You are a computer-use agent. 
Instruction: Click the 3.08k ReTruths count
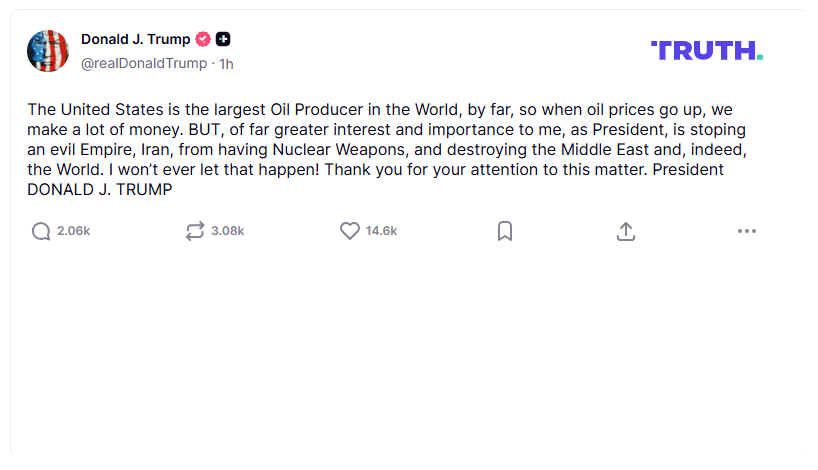coord(227,231)
